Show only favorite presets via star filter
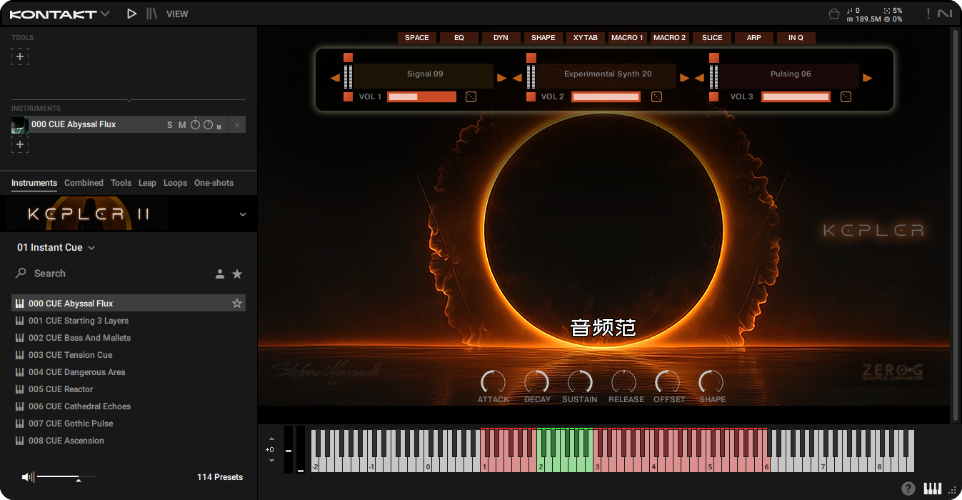The height and width of the screenshot is (500, 962). [x=237, y=274]
